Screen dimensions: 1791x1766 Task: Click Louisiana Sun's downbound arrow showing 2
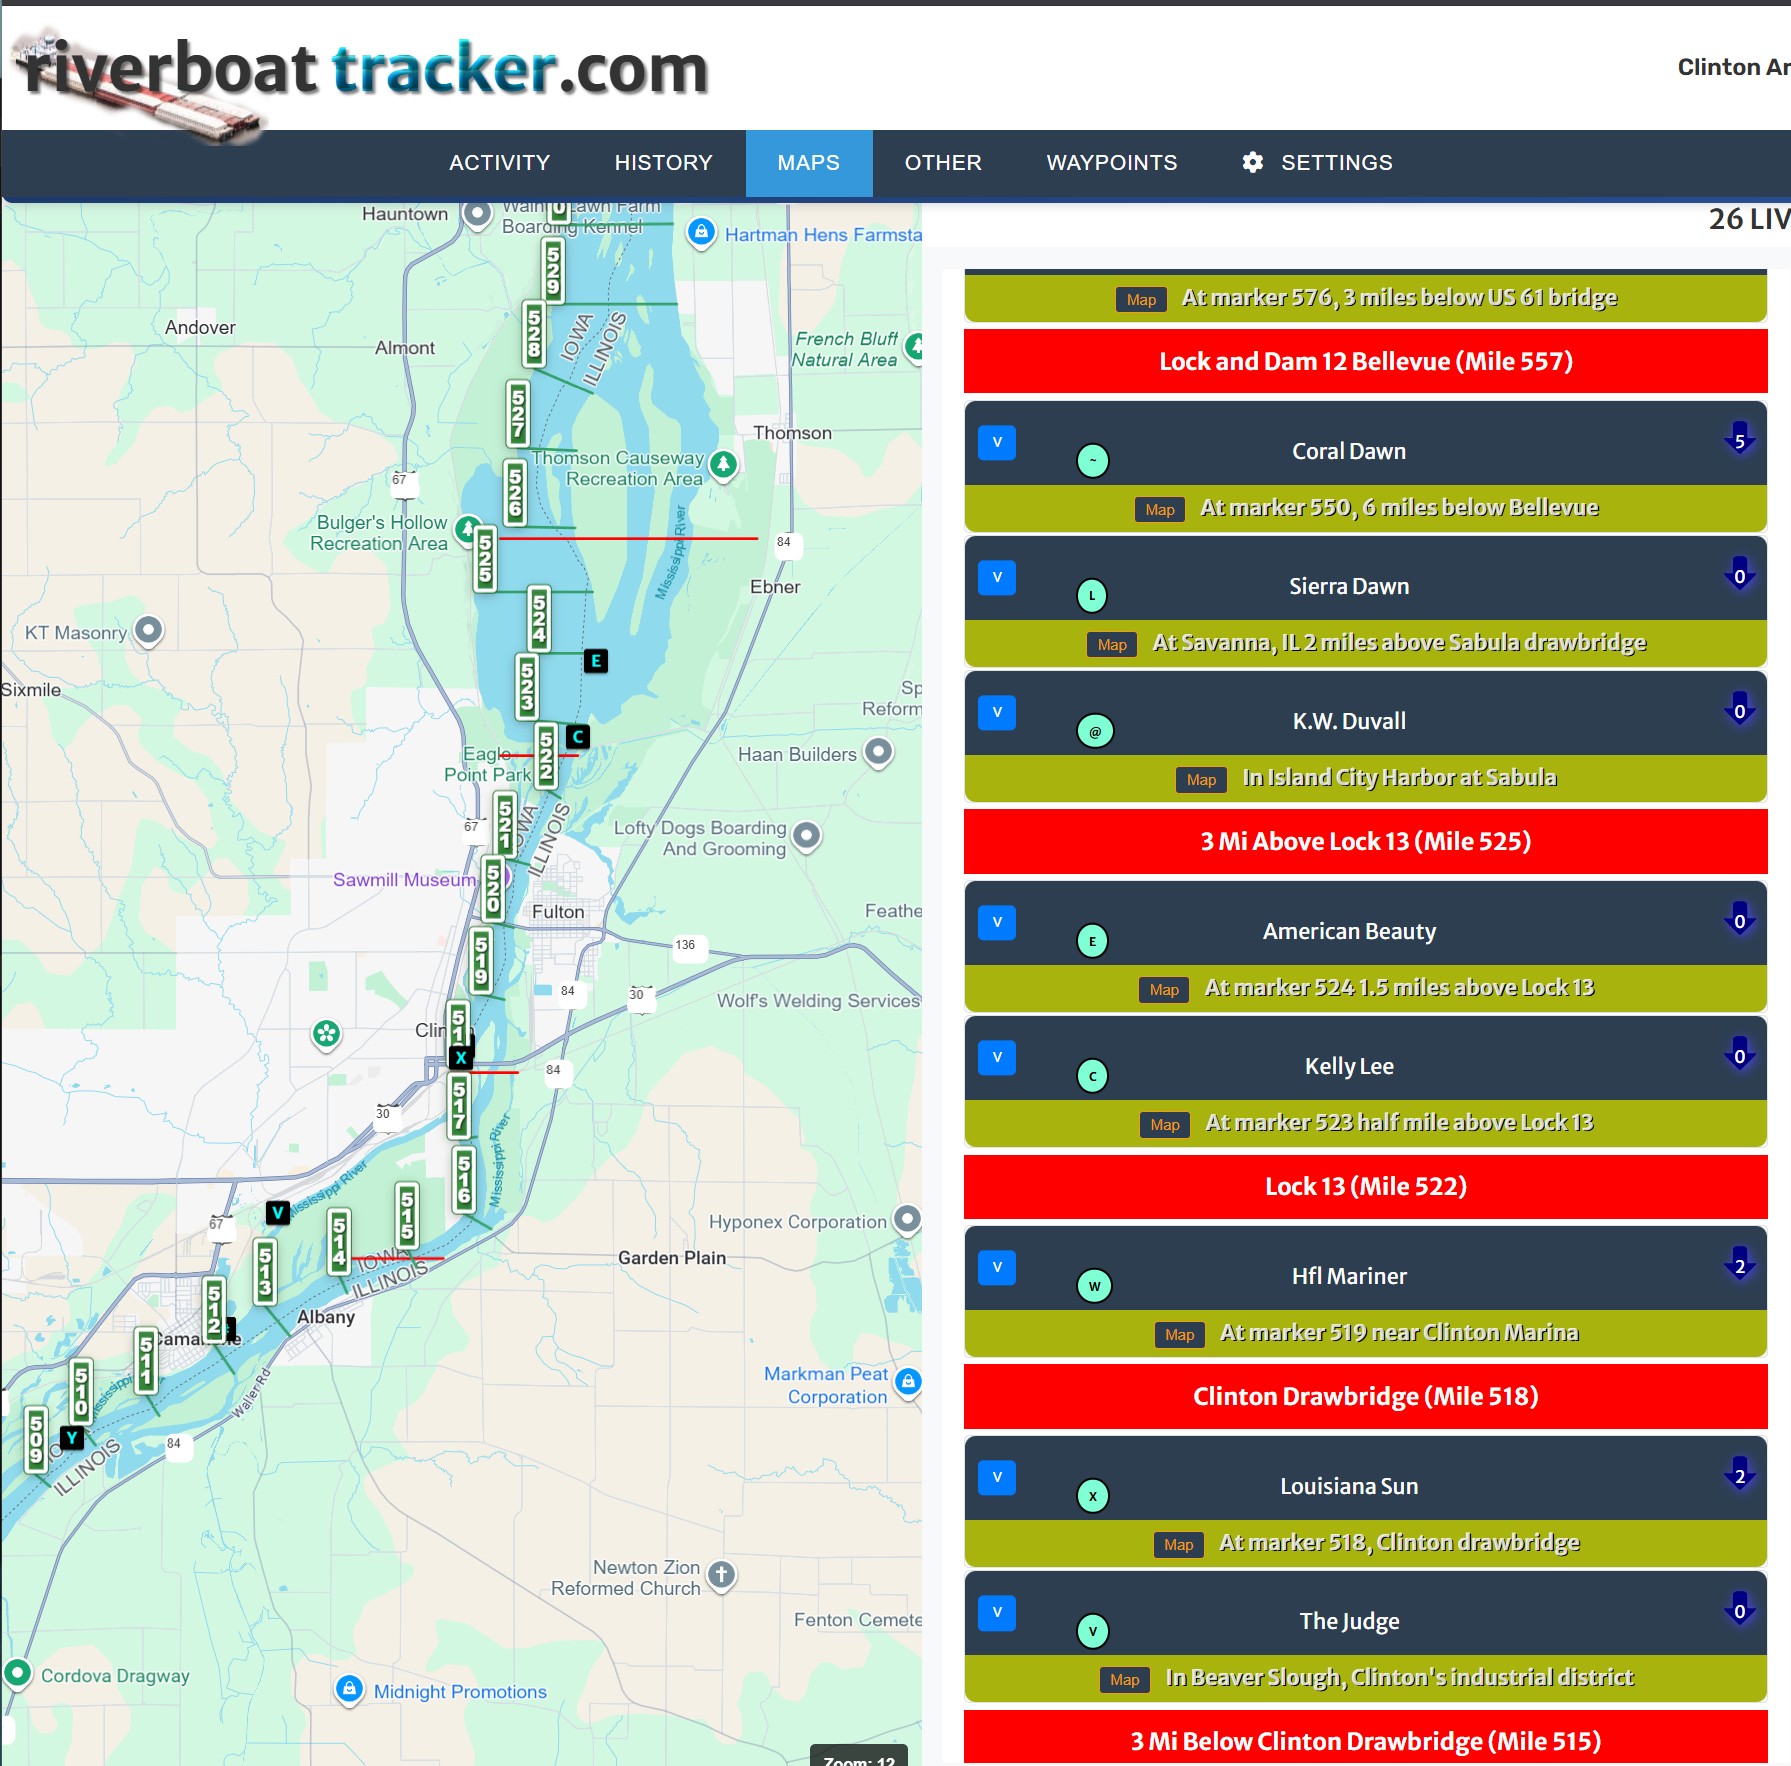point(1739,1475)
